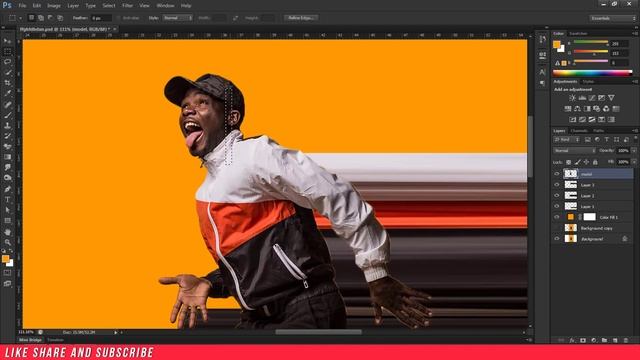Select the Horizontal Type tool
The image size is (640, 360).
click(7, 200)
